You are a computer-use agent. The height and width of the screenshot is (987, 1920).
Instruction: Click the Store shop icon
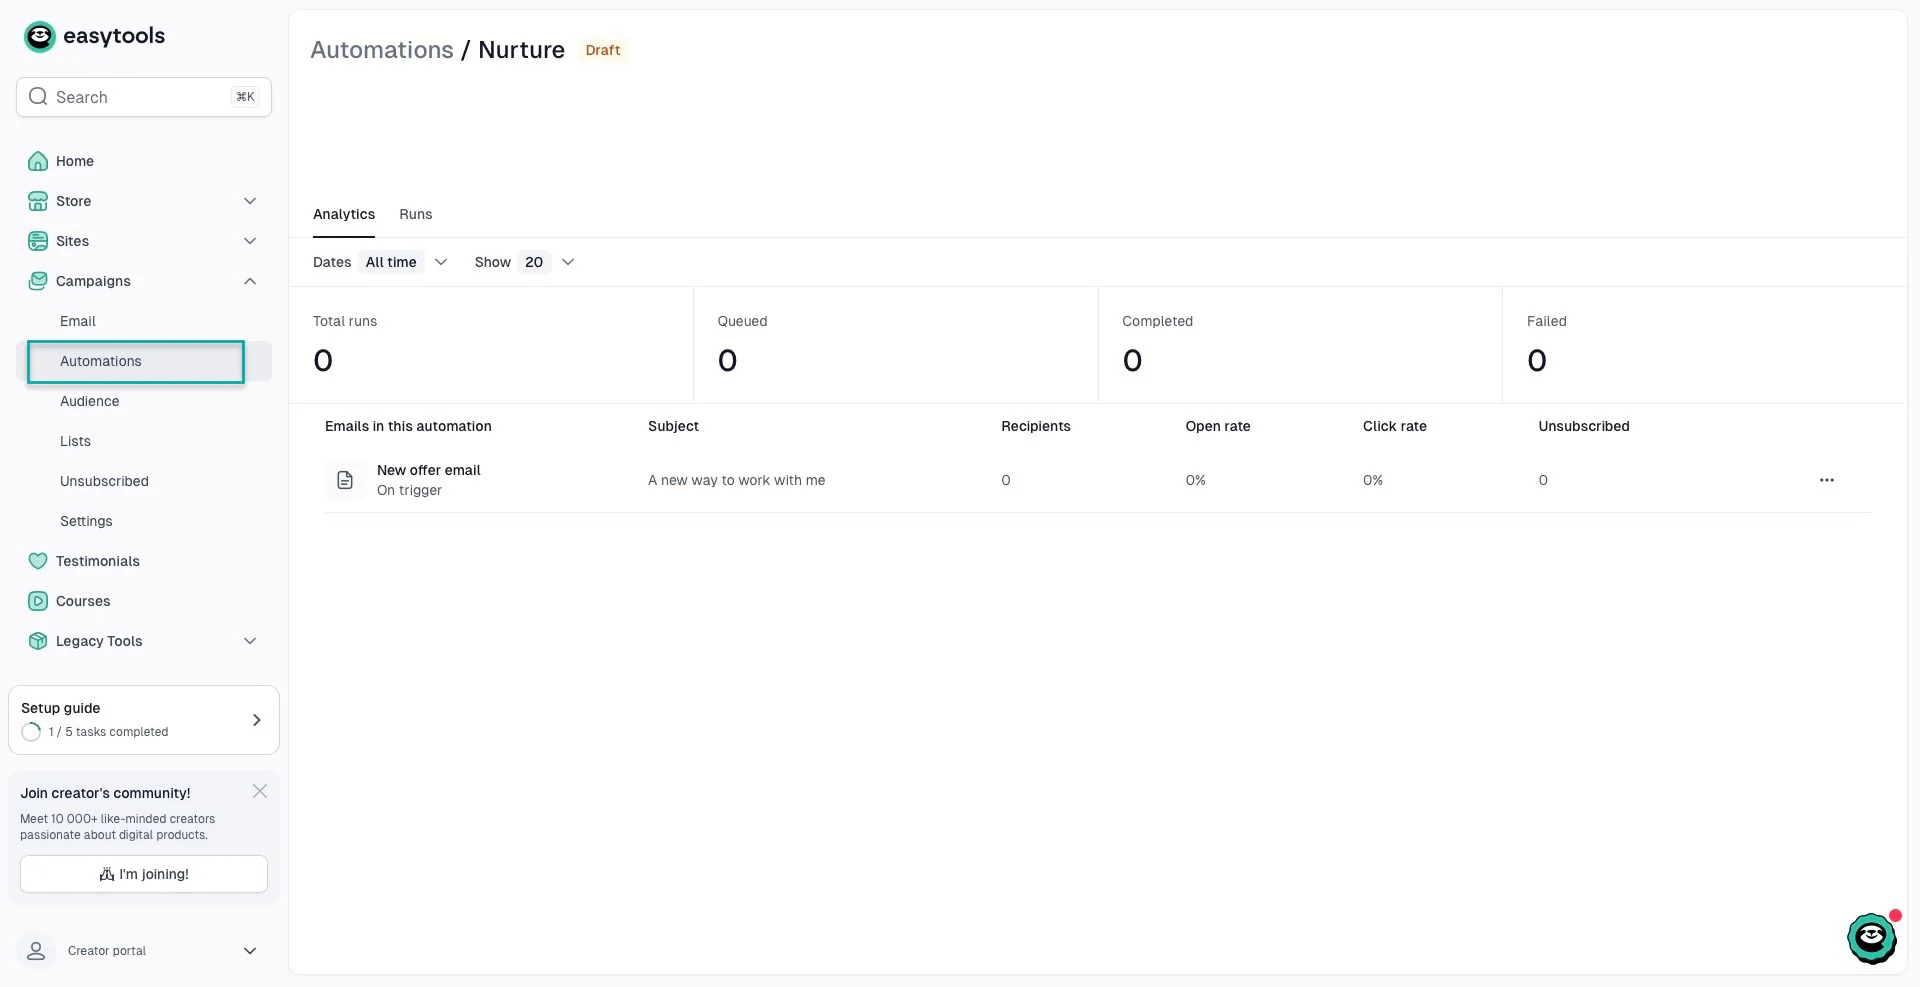[x=38, y=201]
